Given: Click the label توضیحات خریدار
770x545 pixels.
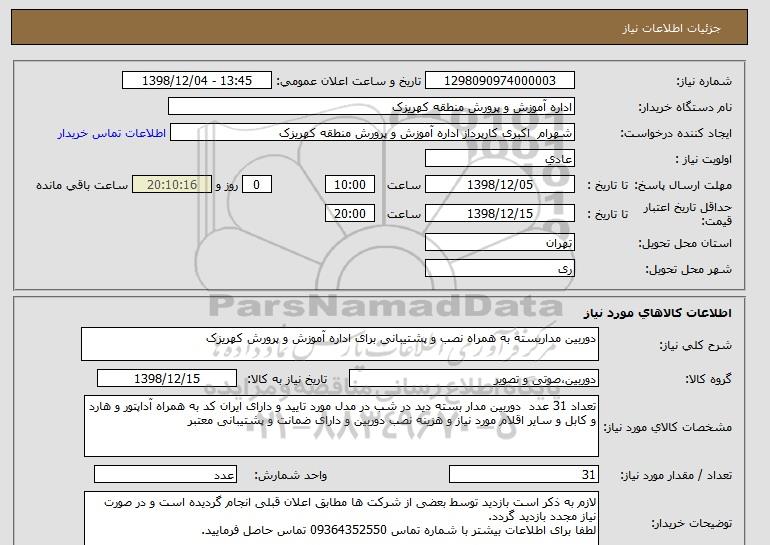Looking at the screenshot, I should click(x=691, y=524).
